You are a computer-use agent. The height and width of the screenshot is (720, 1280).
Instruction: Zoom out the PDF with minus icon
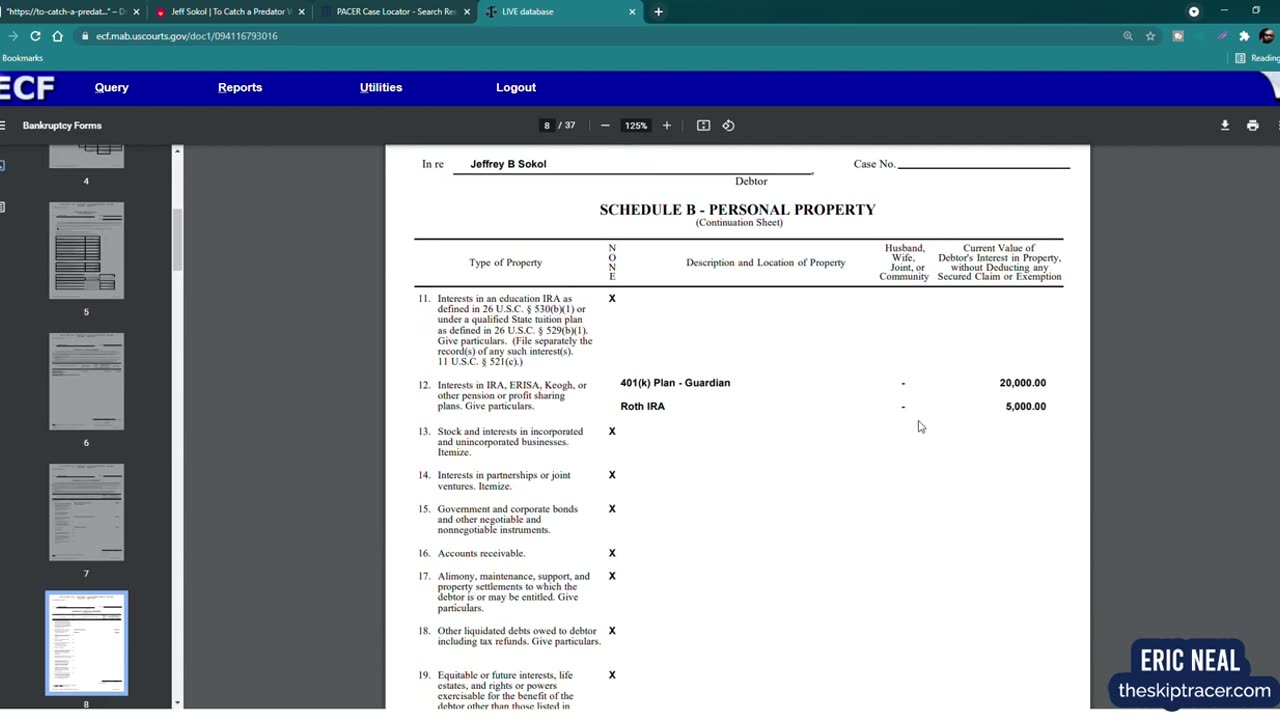tap(605, 125)
